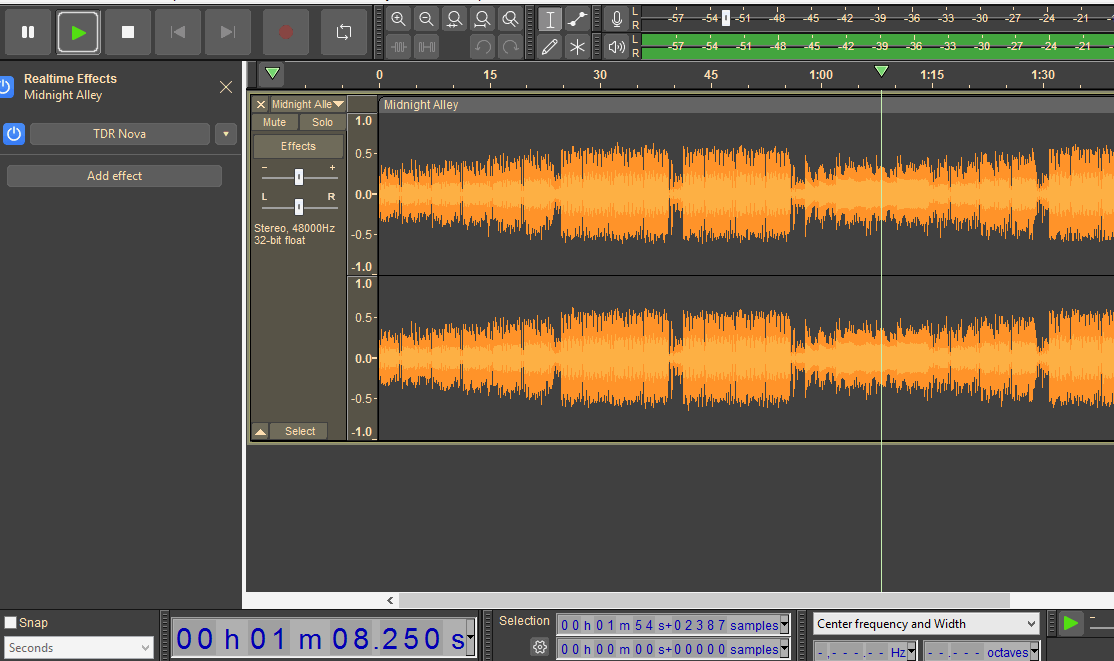
Task: Click the scroll left arrow
Action: (390, 601)
